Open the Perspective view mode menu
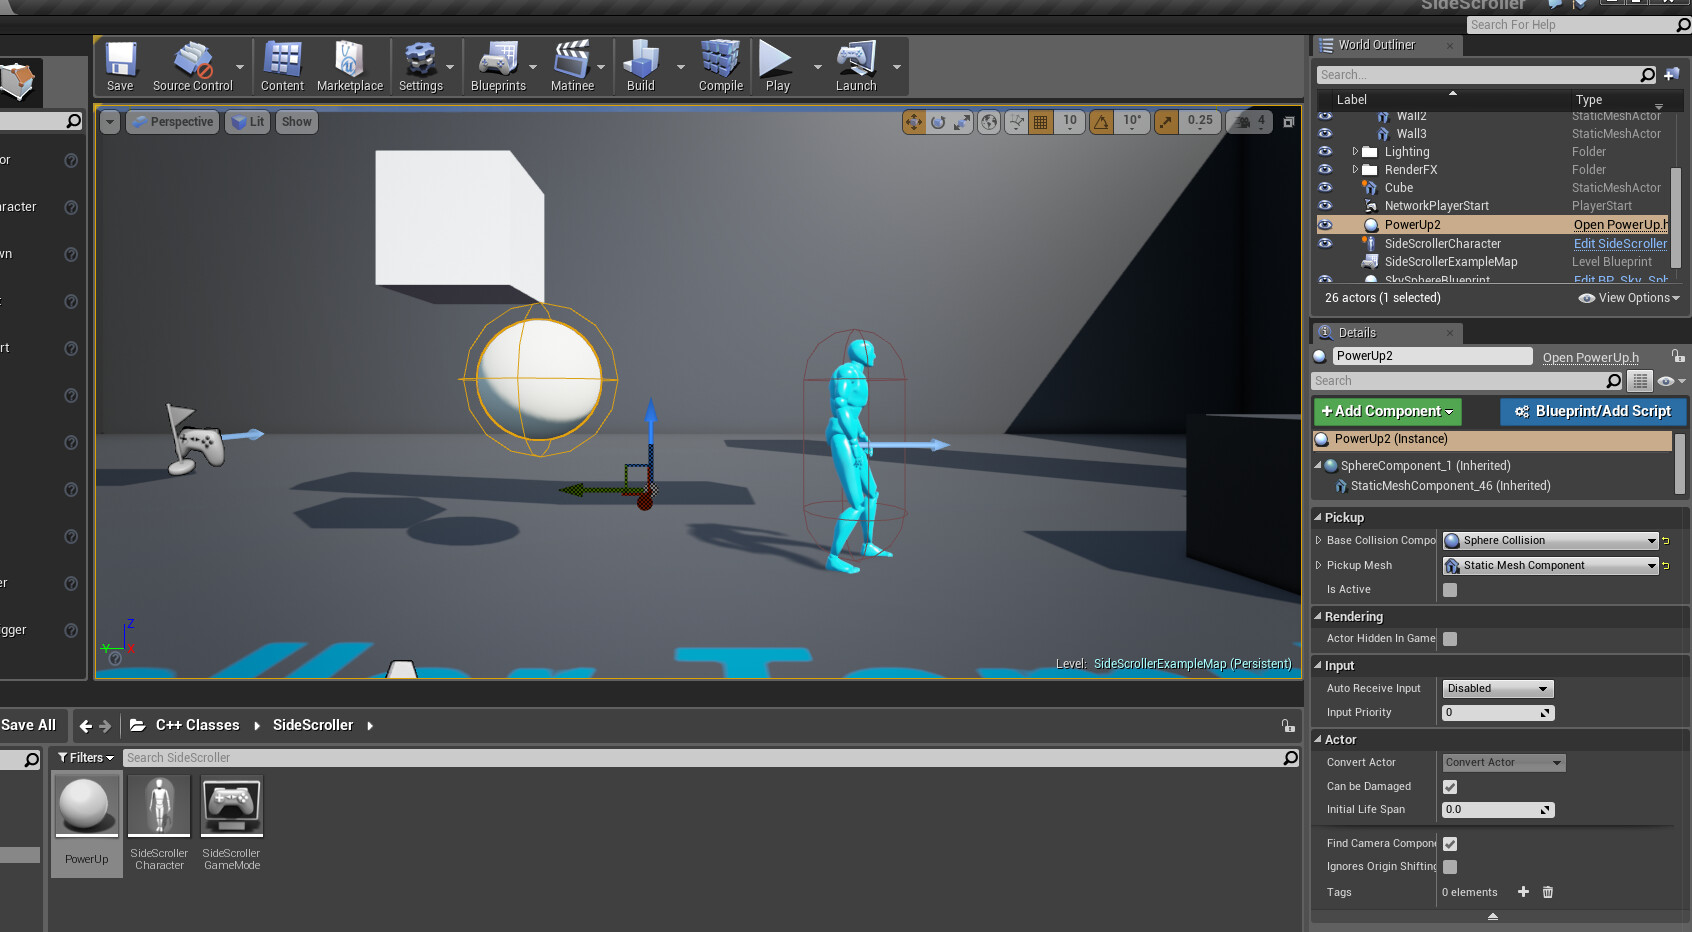 coord(172,122)
